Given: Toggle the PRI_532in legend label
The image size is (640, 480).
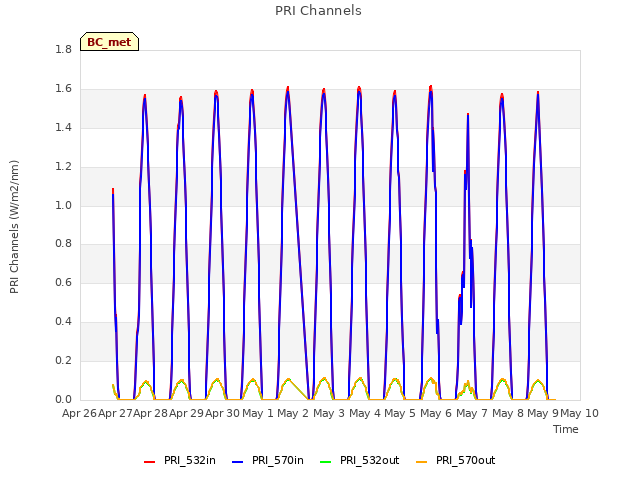Looking at the screenshot, I should pyautogui.click(x=190, y=460).
